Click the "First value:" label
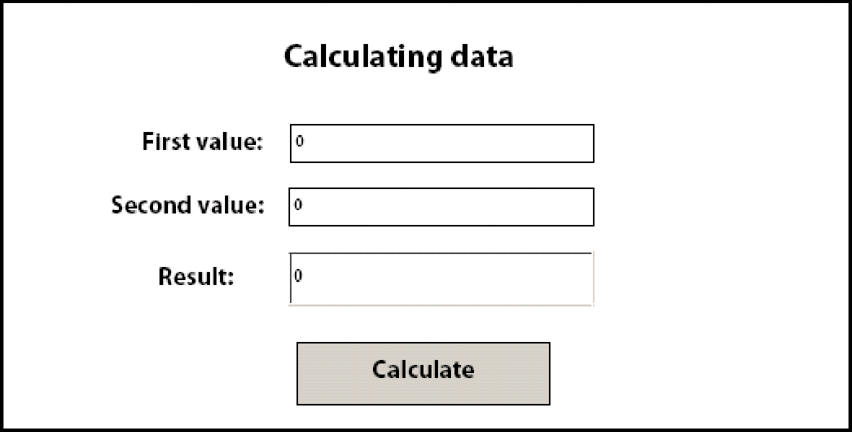852x432 pixels. click(203, 142)
